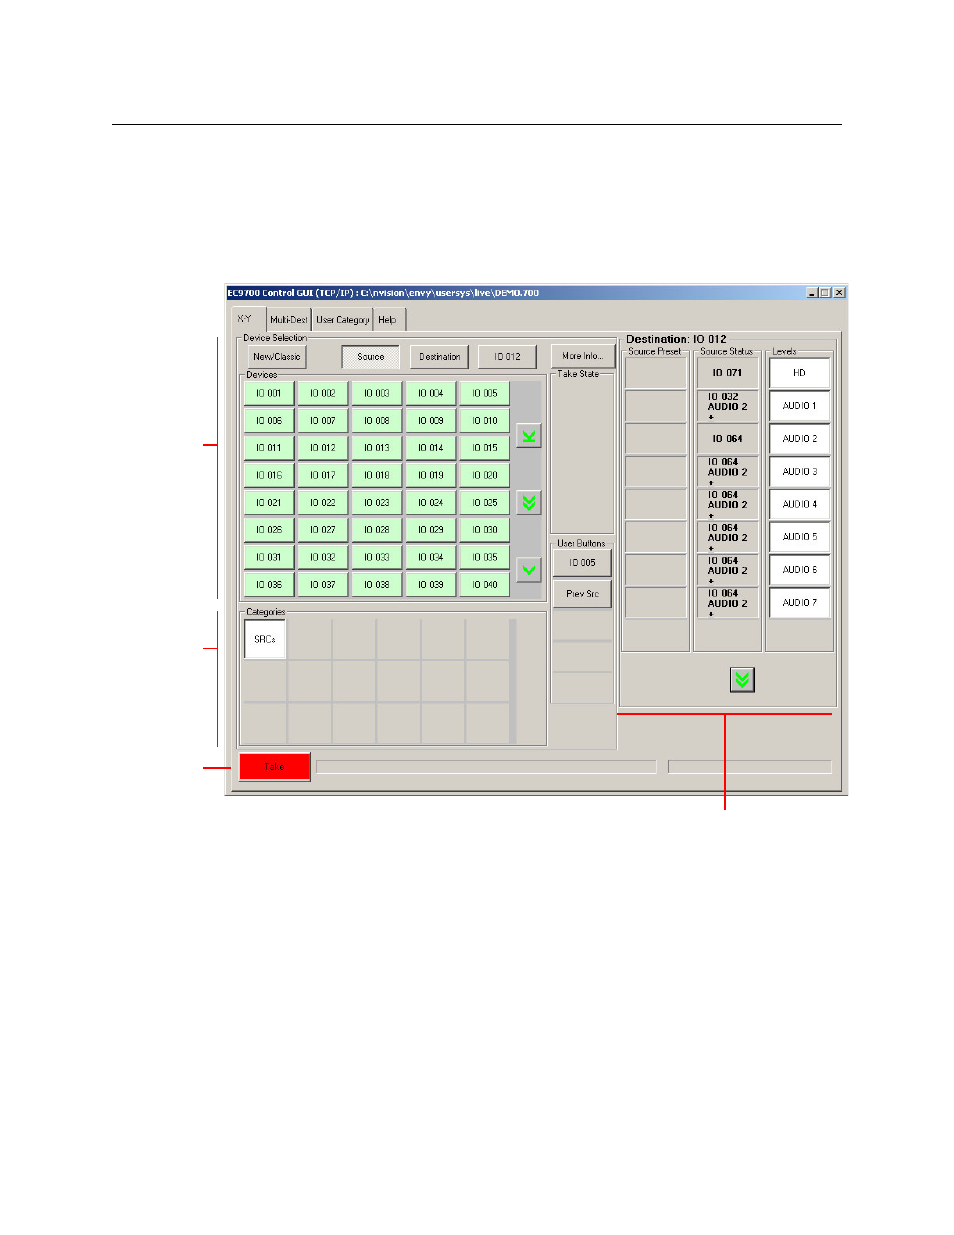
Task: Select device IO 005 in Devices grid
Action: (x=484, y=394)
